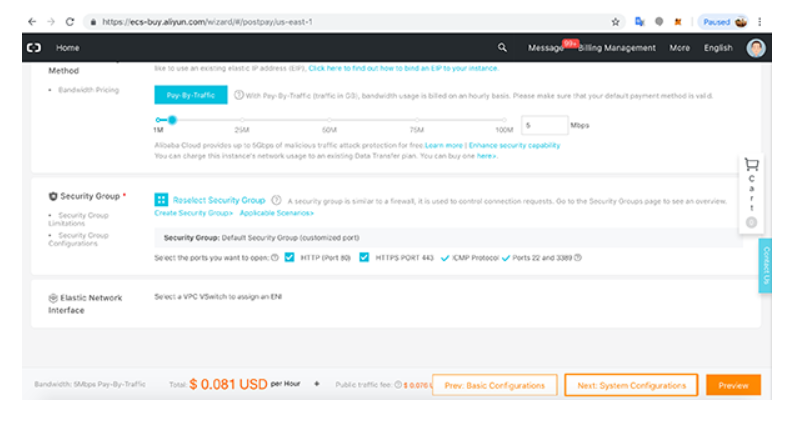Click the Alibaba Cloud logo icon
Viewport: 795px width, 428px height.
(x=34, y=48)
